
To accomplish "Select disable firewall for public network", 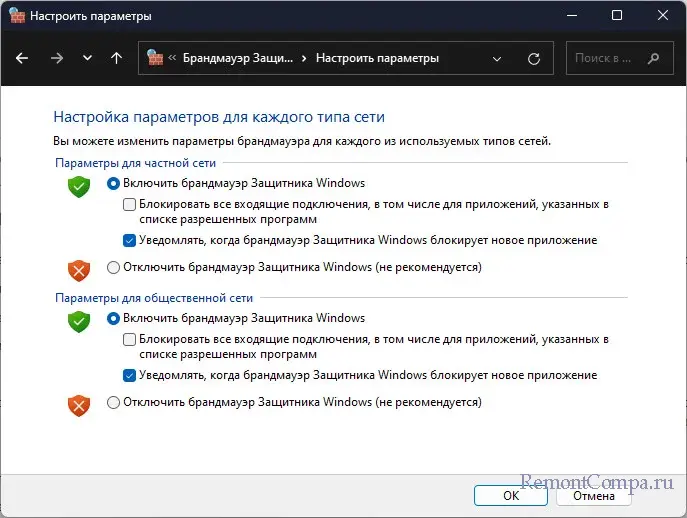I will (113, 402).
